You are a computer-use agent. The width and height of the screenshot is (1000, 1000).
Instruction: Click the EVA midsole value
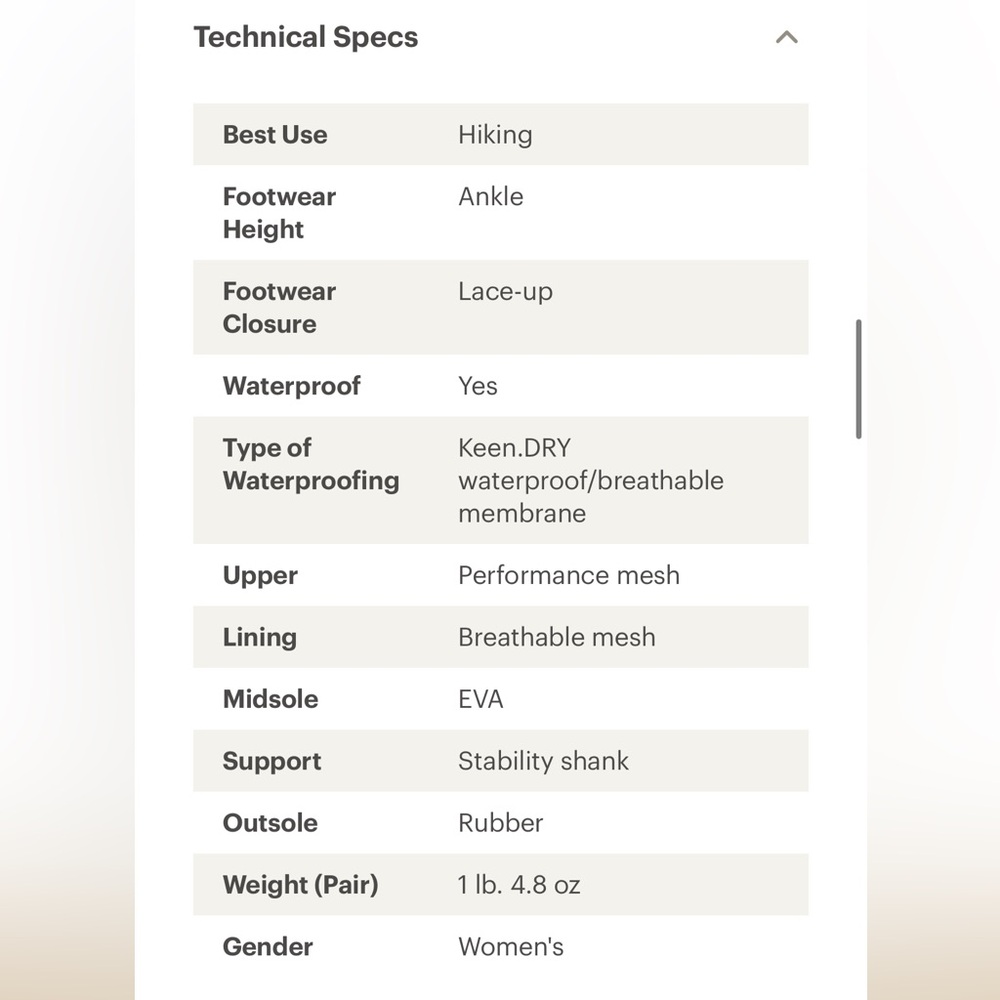coord(481,699)
